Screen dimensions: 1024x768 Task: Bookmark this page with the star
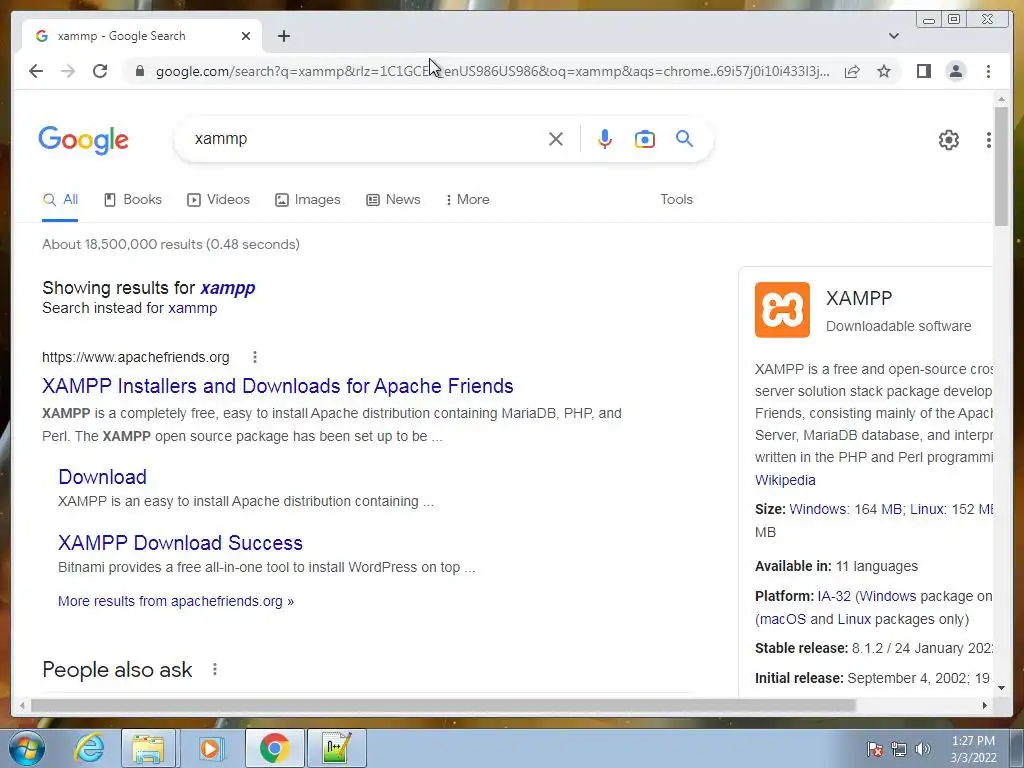pyautogui.click(x=884, y=71)
